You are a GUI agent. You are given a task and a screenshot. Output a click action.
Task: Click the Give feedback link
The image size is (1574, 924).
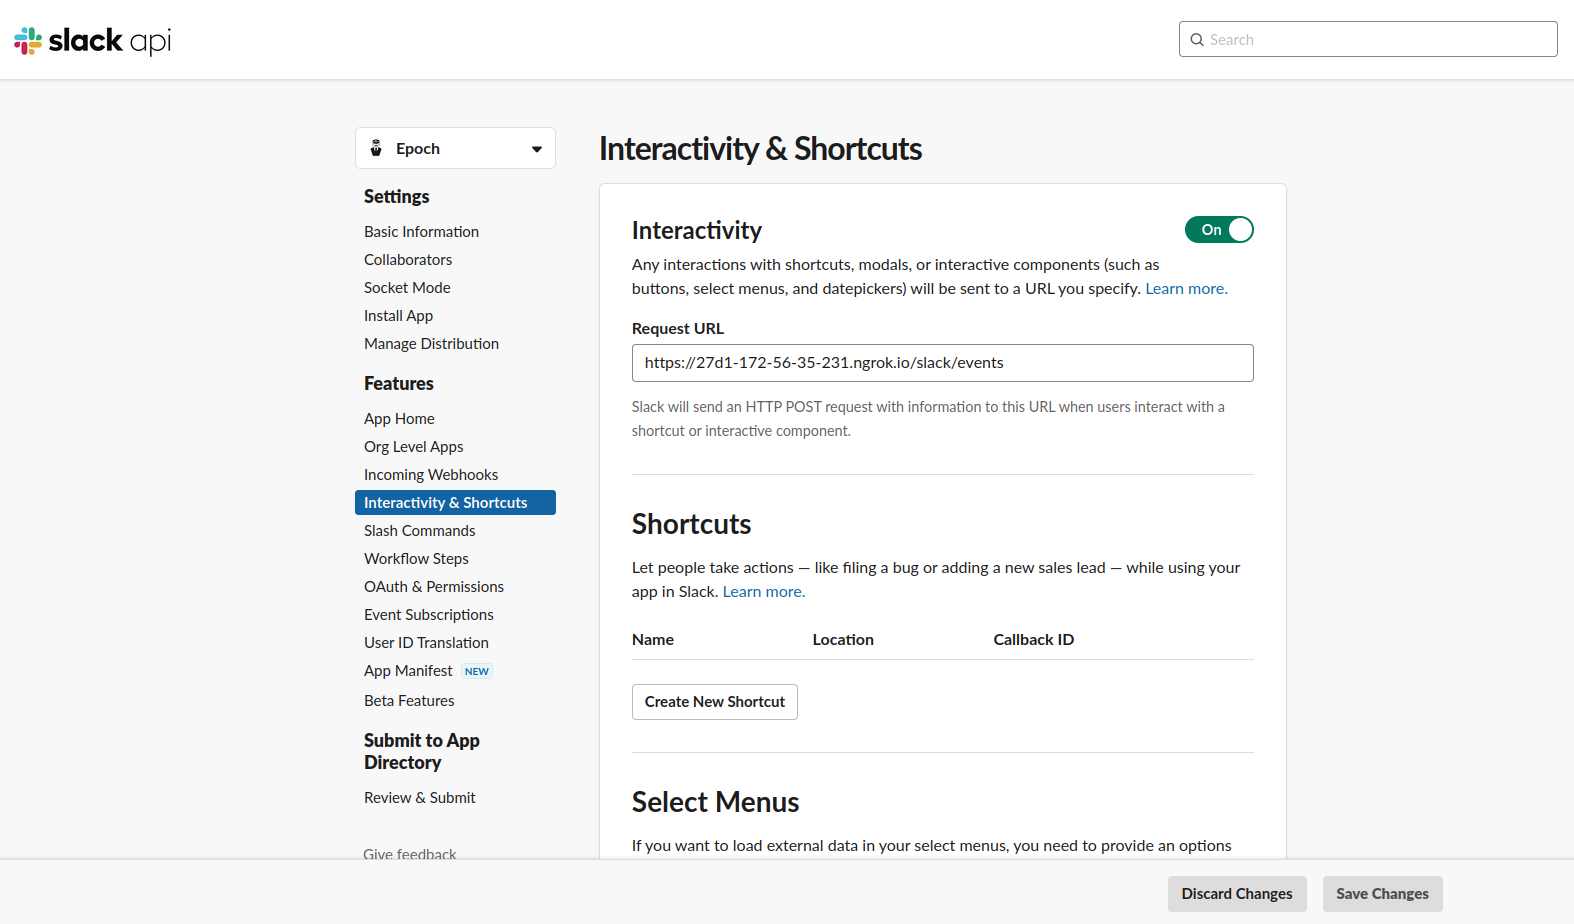click(x=409, y=854)
